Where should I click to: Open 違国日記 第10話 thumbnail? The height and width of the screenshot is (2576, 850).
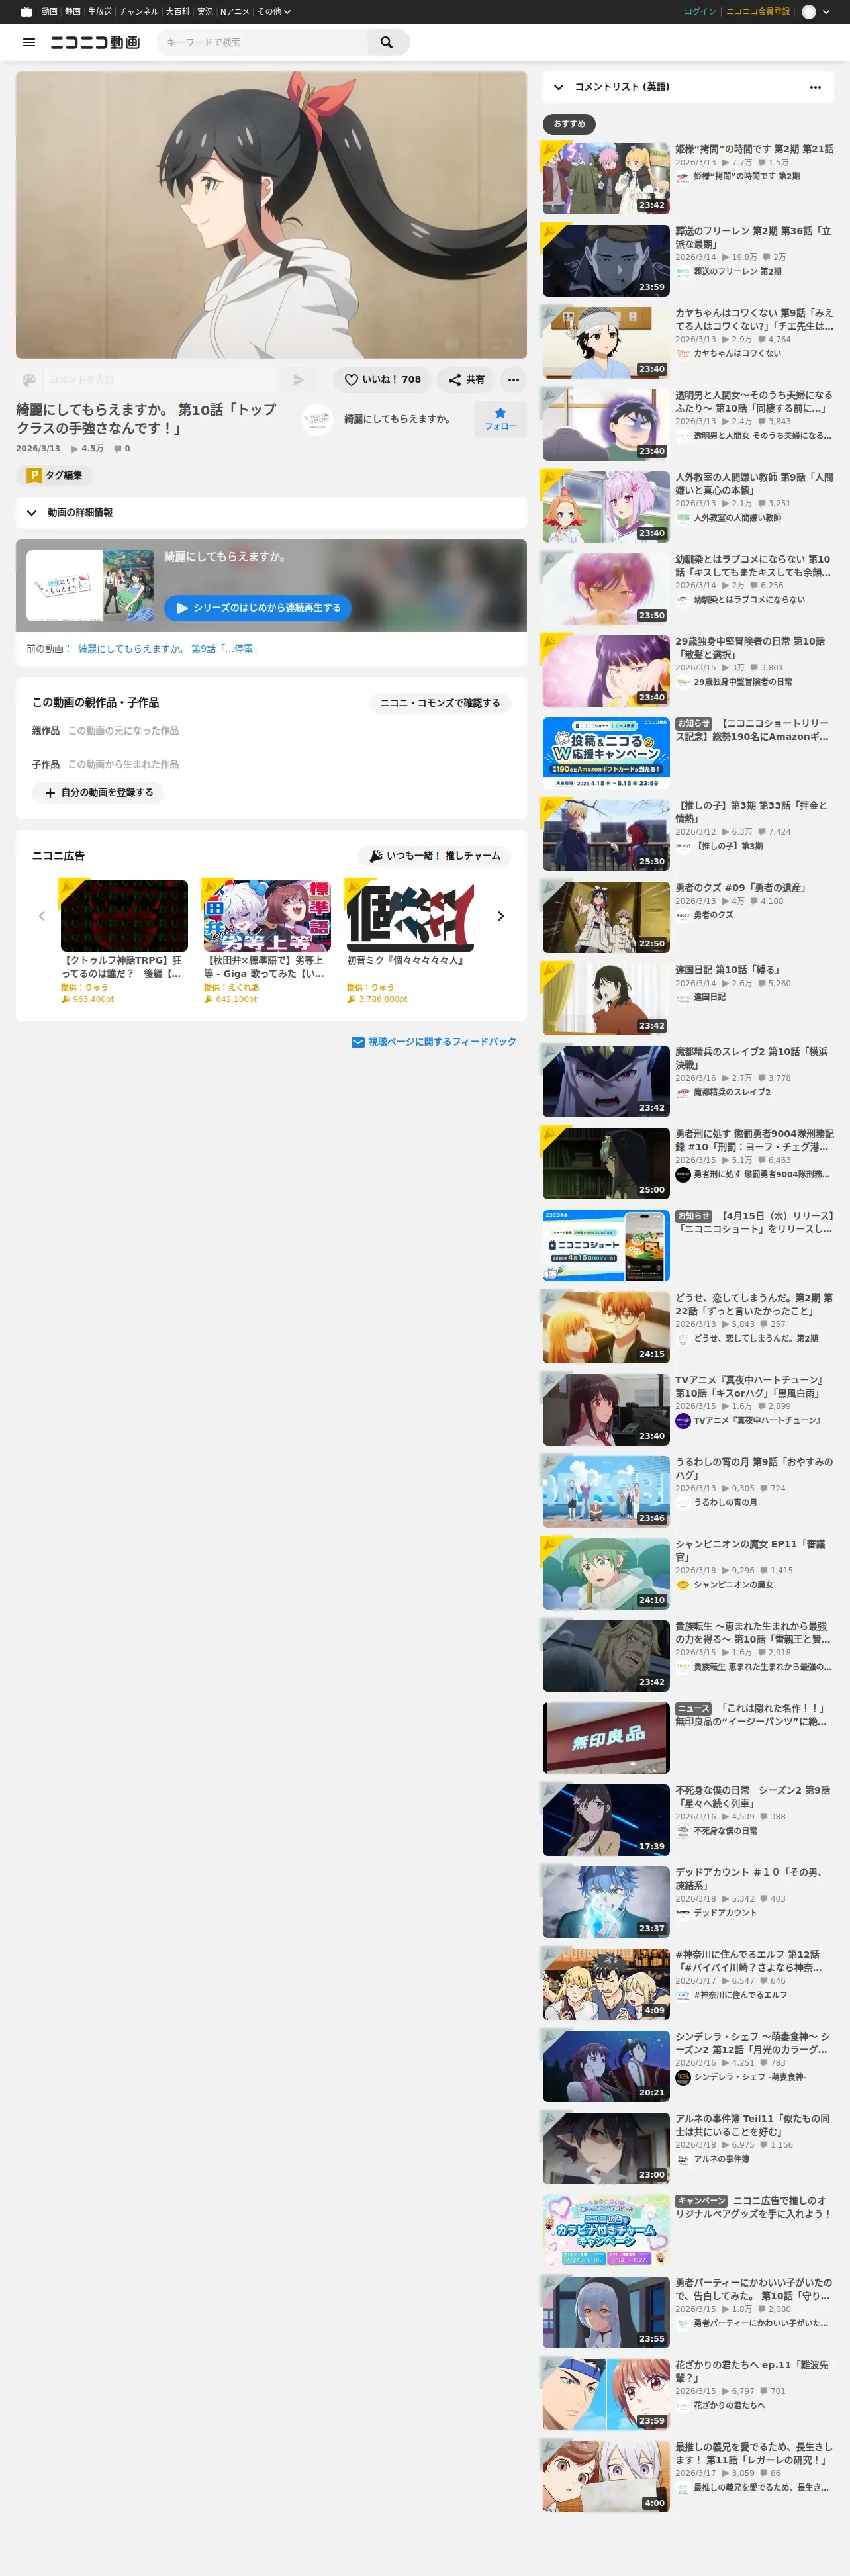(x=606, y=998)
